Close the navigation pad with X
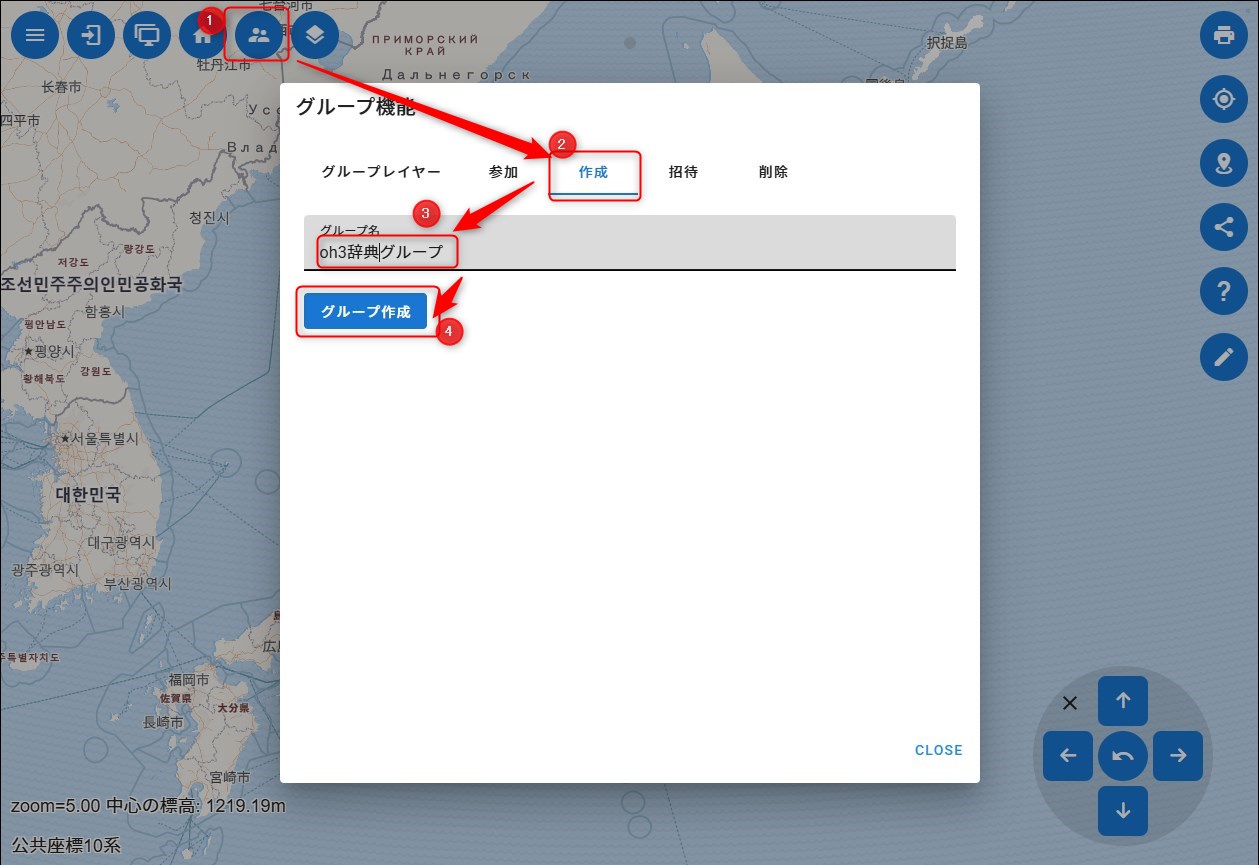Image resolution: width=1259 pixels, height=865 pixels. pos(1069,703)
